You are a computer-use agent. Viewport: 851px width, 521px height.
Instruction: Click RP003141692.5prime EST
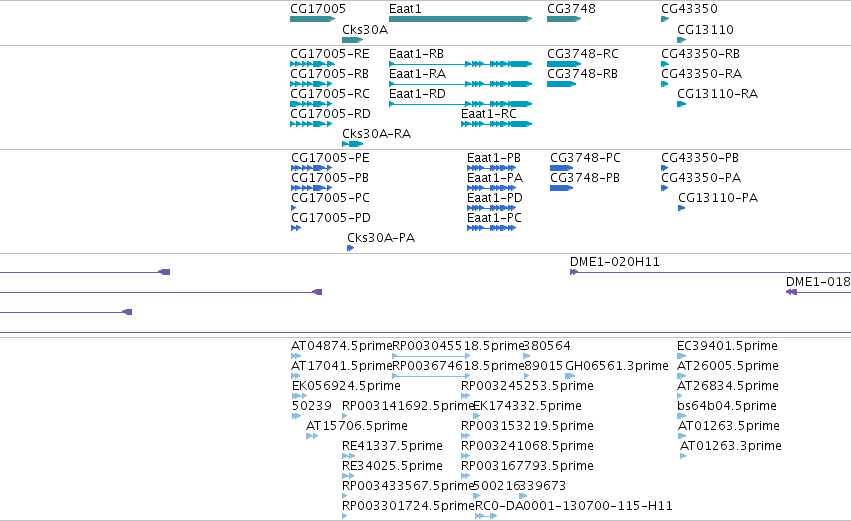[x=345, y=416]
